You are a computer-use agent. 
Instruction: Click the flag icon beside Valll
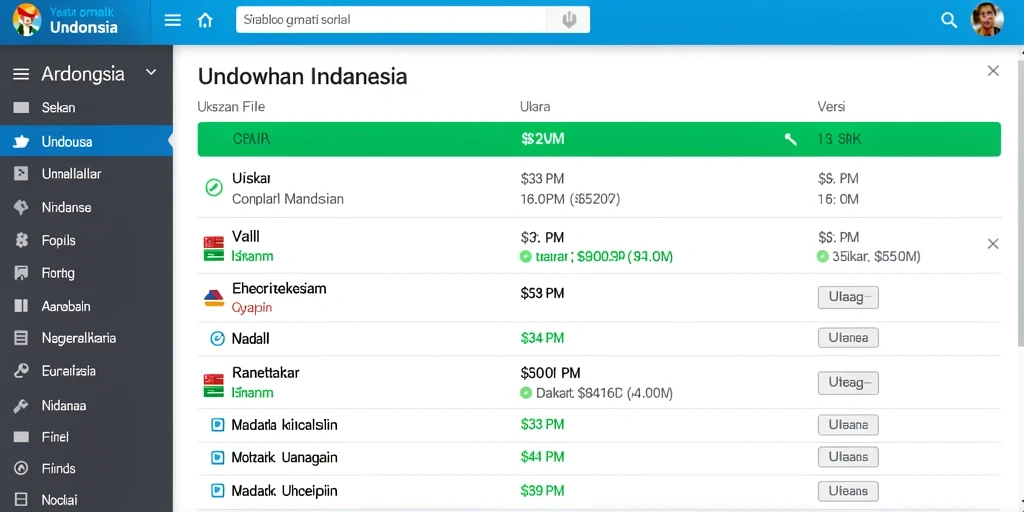[x=214, y=248]
